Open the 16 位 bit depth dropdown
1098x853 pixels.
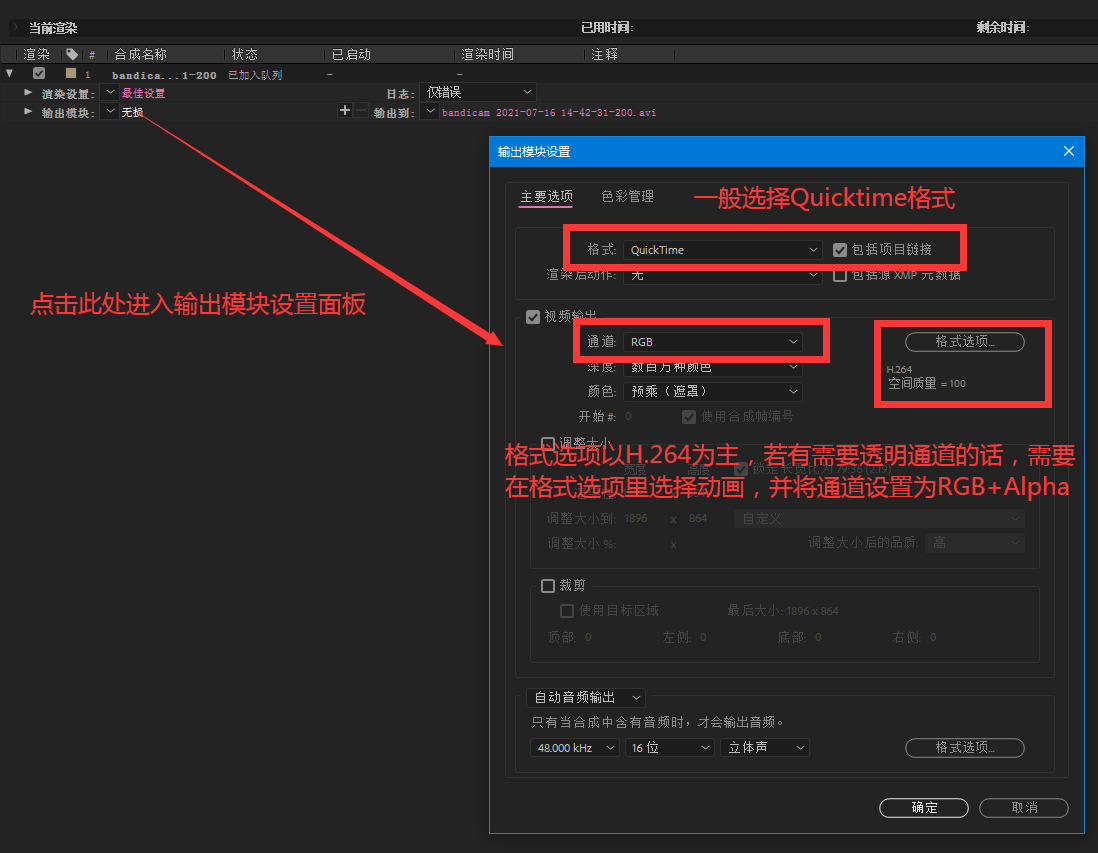(669, 748)
